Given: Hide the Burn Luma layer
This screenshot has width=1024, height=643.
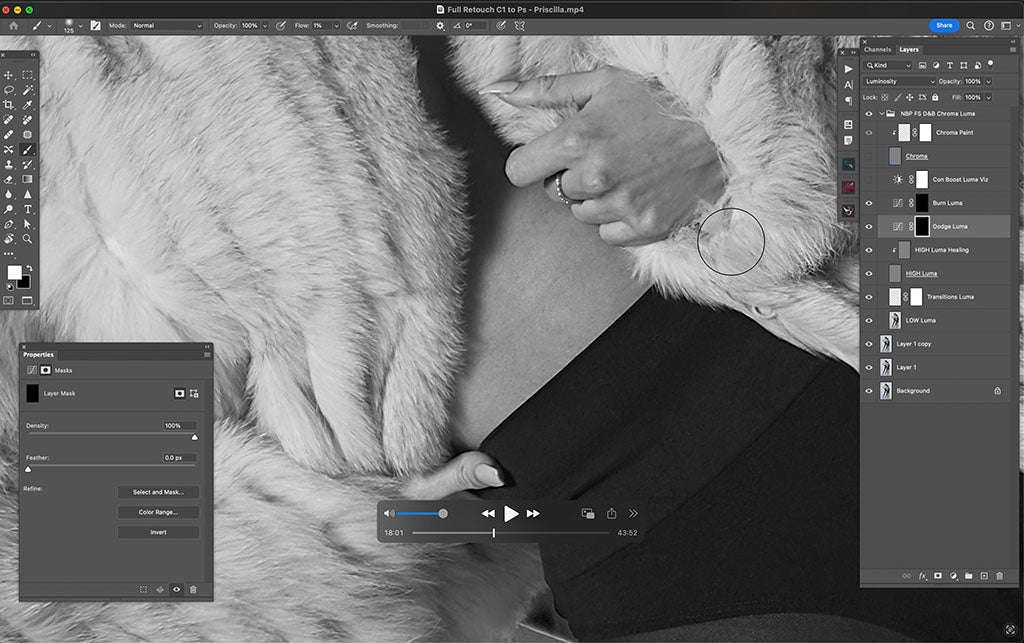Looking at the screenshot, I should tap(869, 202).
